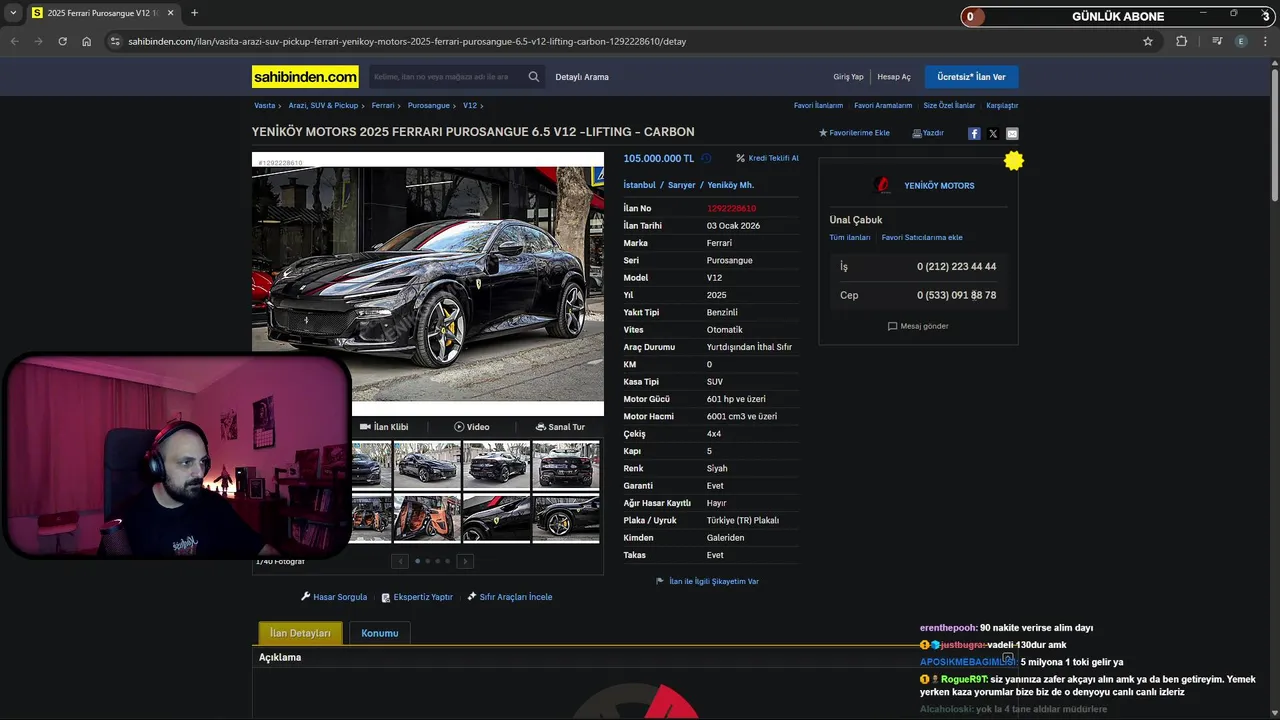The image size is (1280, 720).
Task: Click the Karşılaştır compare link
Action: (x=1002, y=105)
